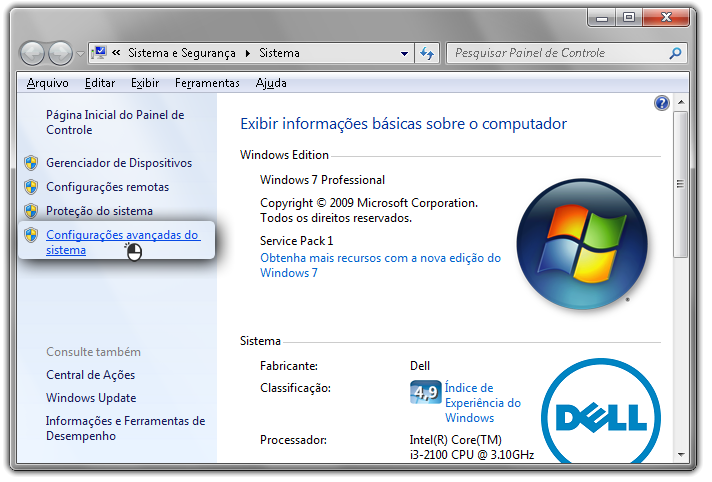Screen dimensions: 712x482
Task: Minimize the Sistema window
Action: (x=602, y=17)
